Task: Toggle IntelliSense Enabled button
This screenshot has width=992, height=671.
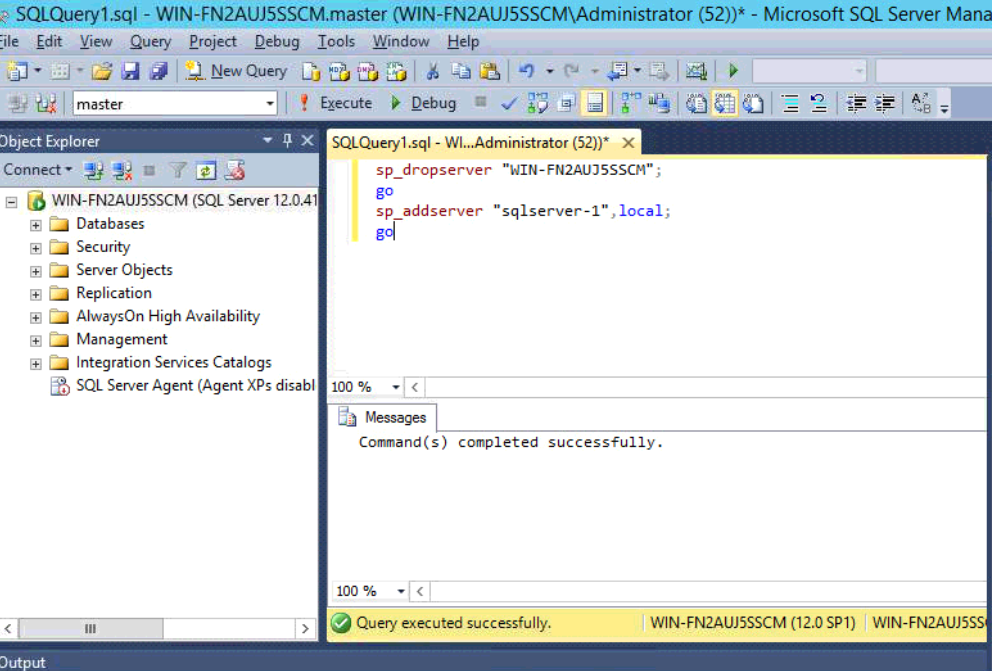Action: click(595, 103)
